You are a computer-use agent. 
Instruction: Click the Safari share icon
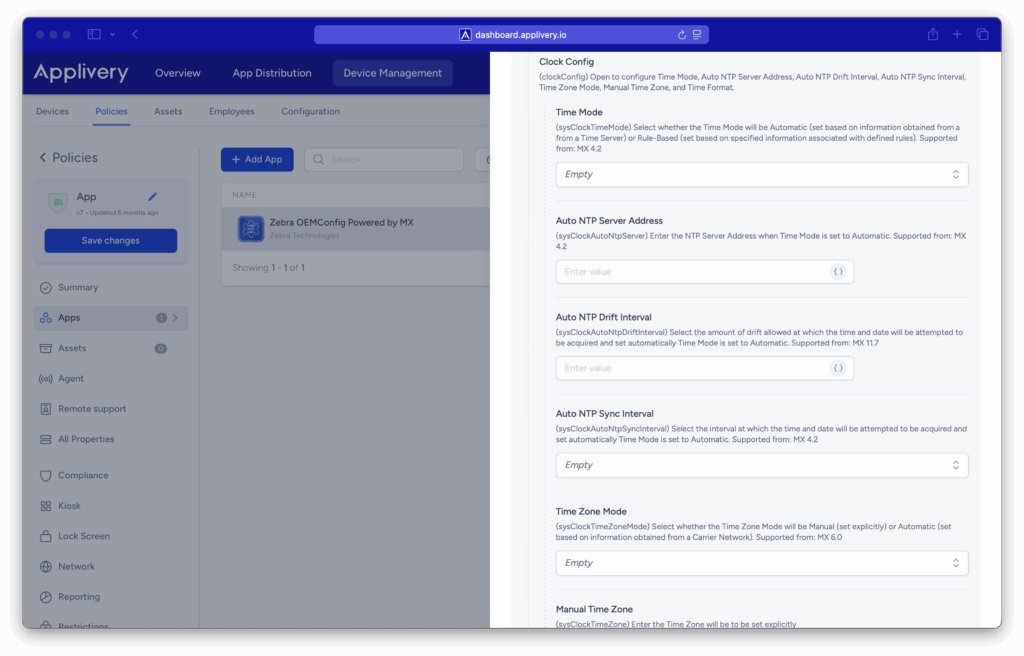click(x=932, y=34)
